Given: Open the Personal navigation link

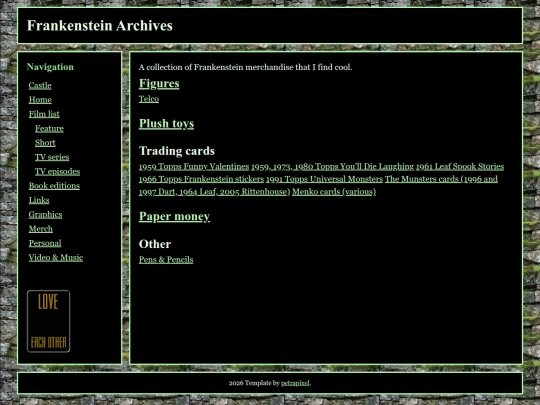Looking at the screenshot, I should pos(45,243).
